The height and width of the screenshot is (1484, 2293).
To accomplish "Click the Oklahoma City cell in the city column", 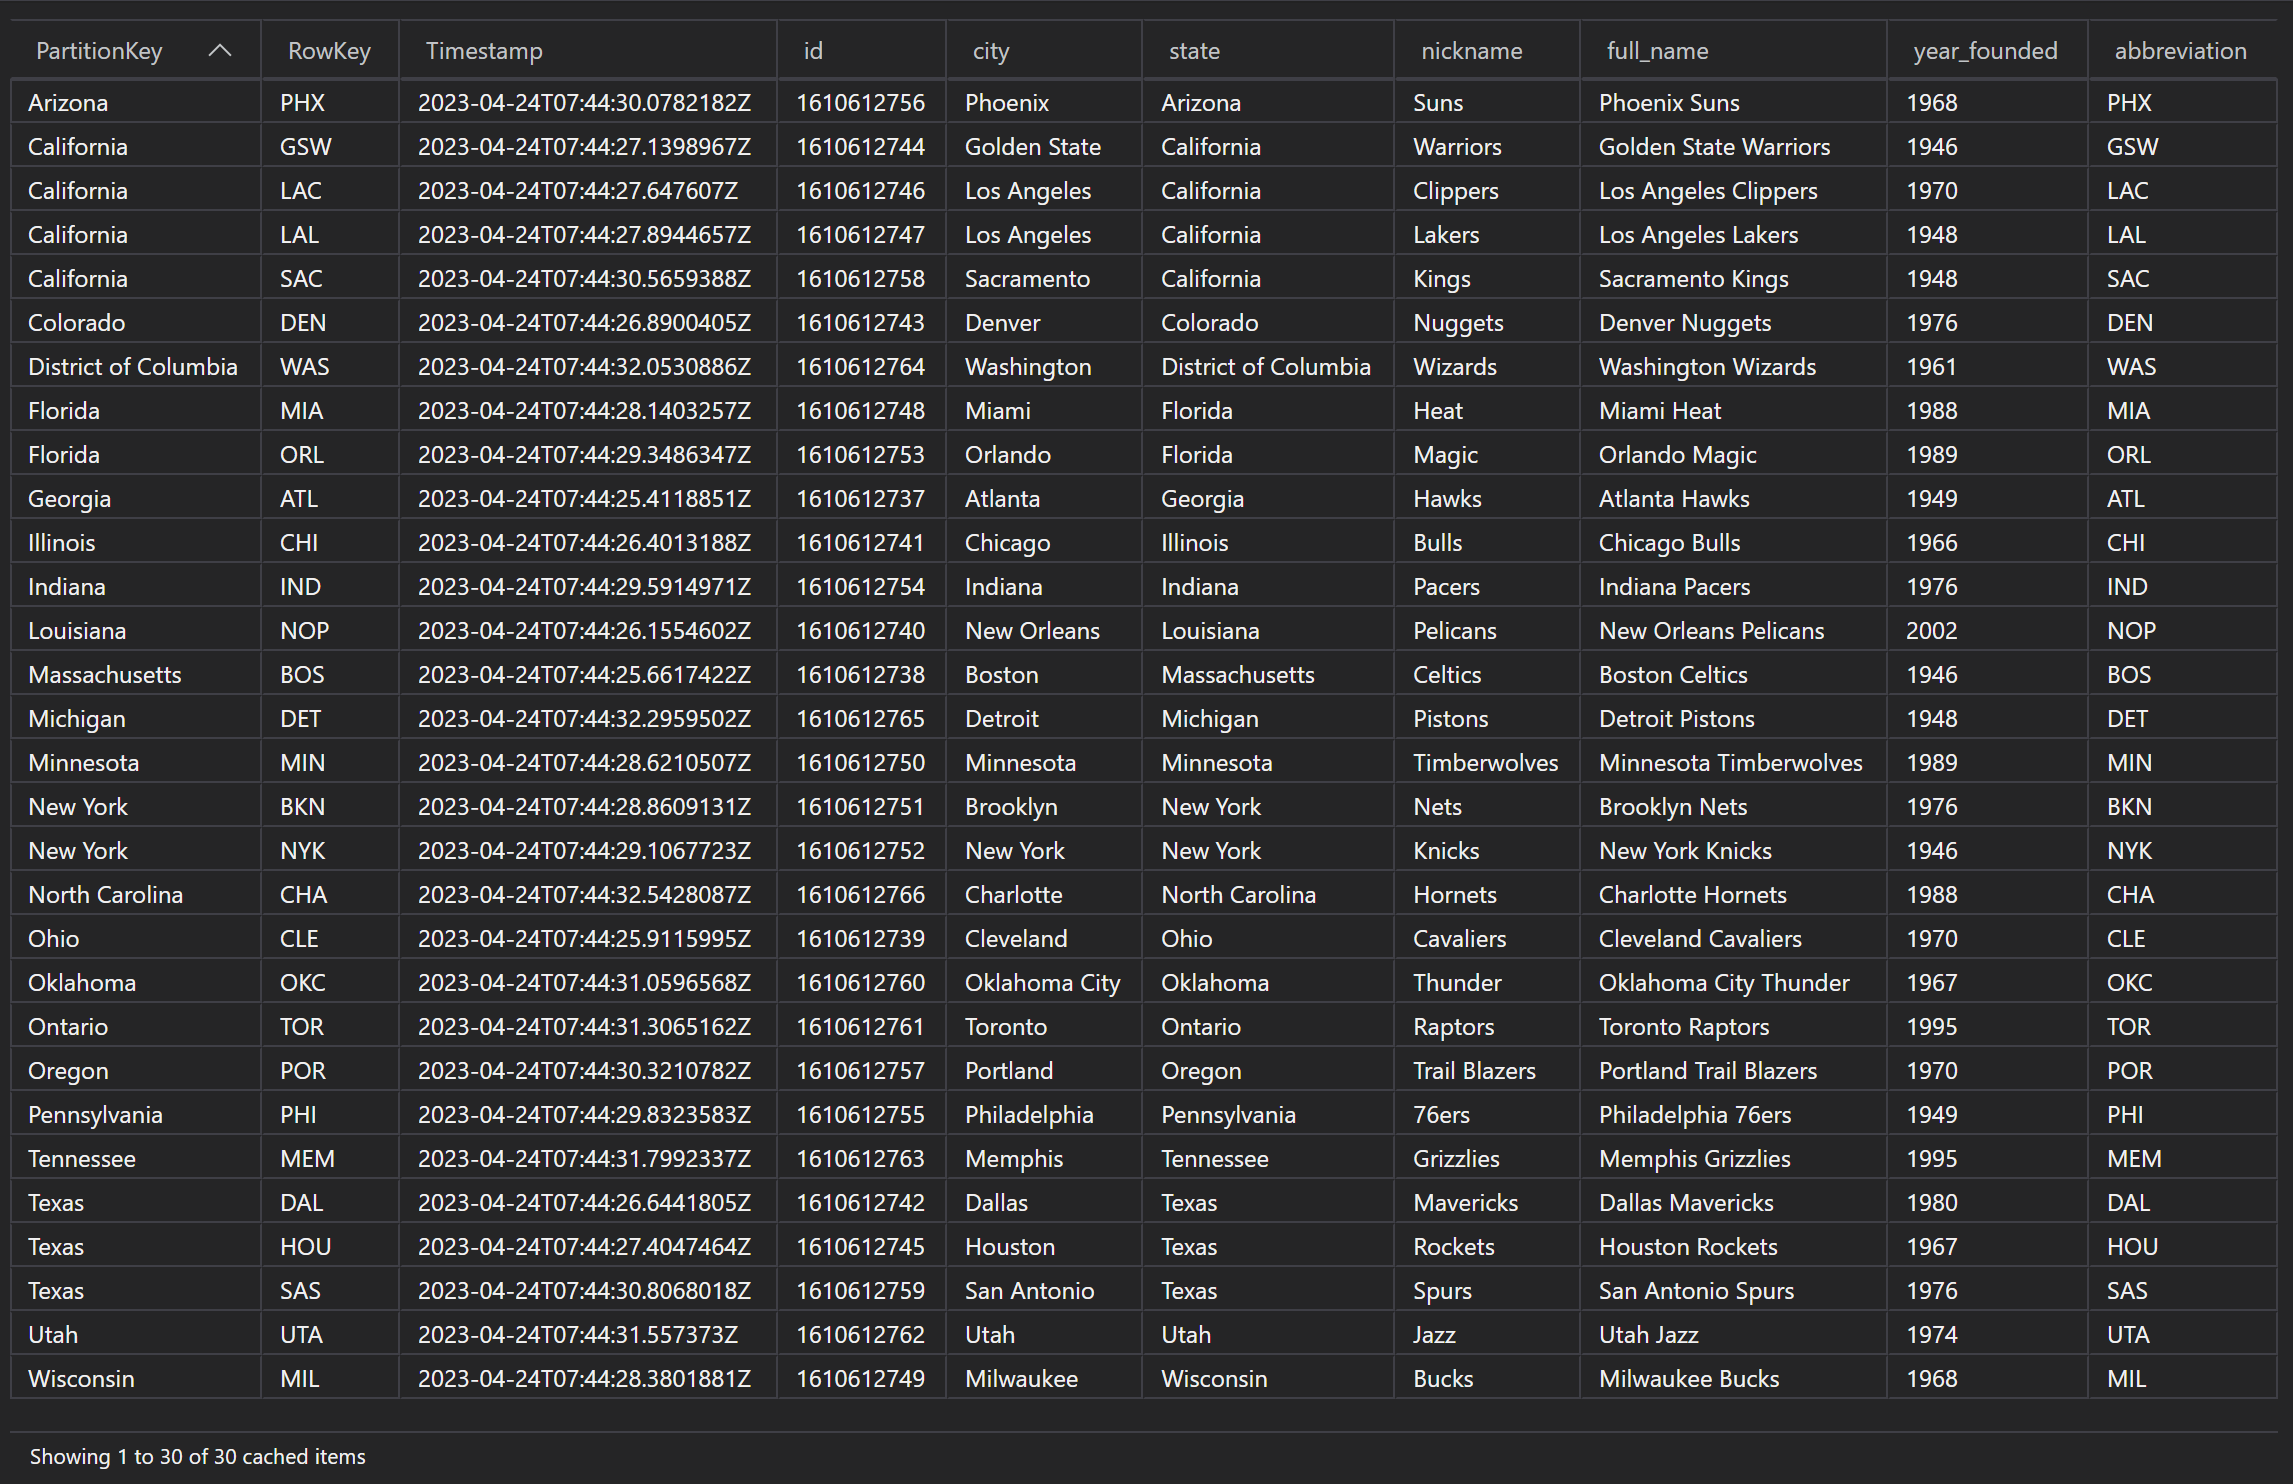I will tap(1042, 983).
